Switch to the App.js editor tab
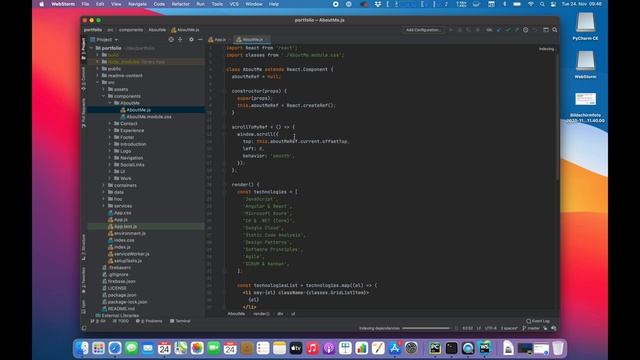This screenshot has height=360, width=640. (217, 40)
